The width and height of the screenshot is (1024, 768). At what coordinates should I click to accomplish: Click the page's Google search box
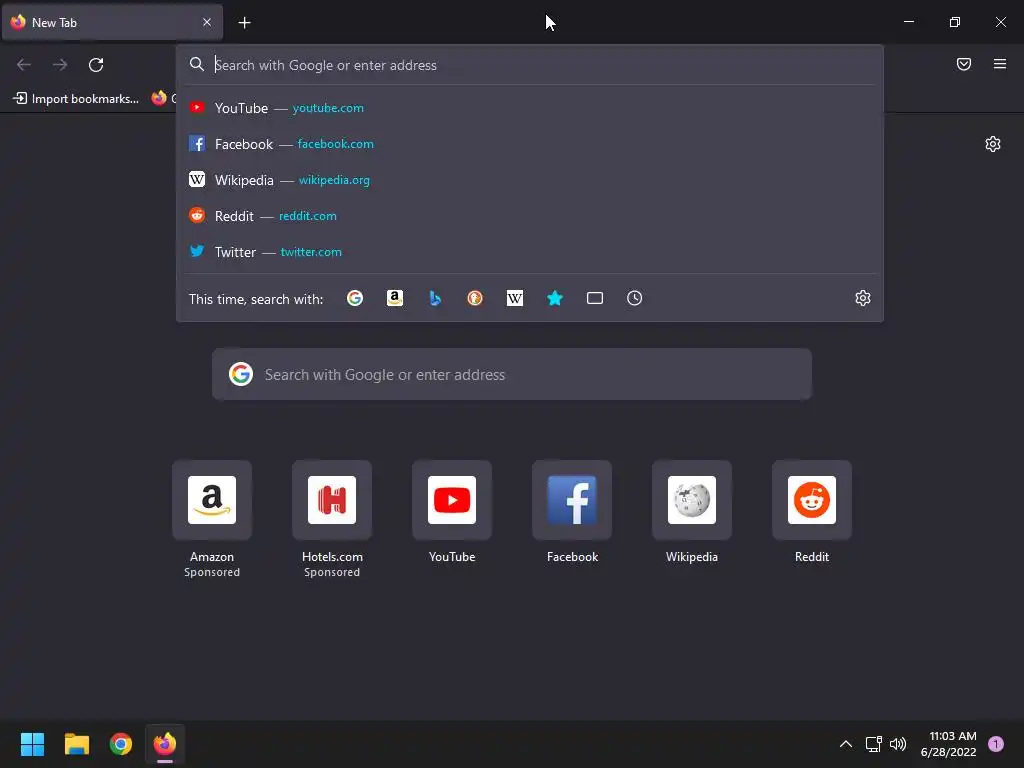point(512,374)
